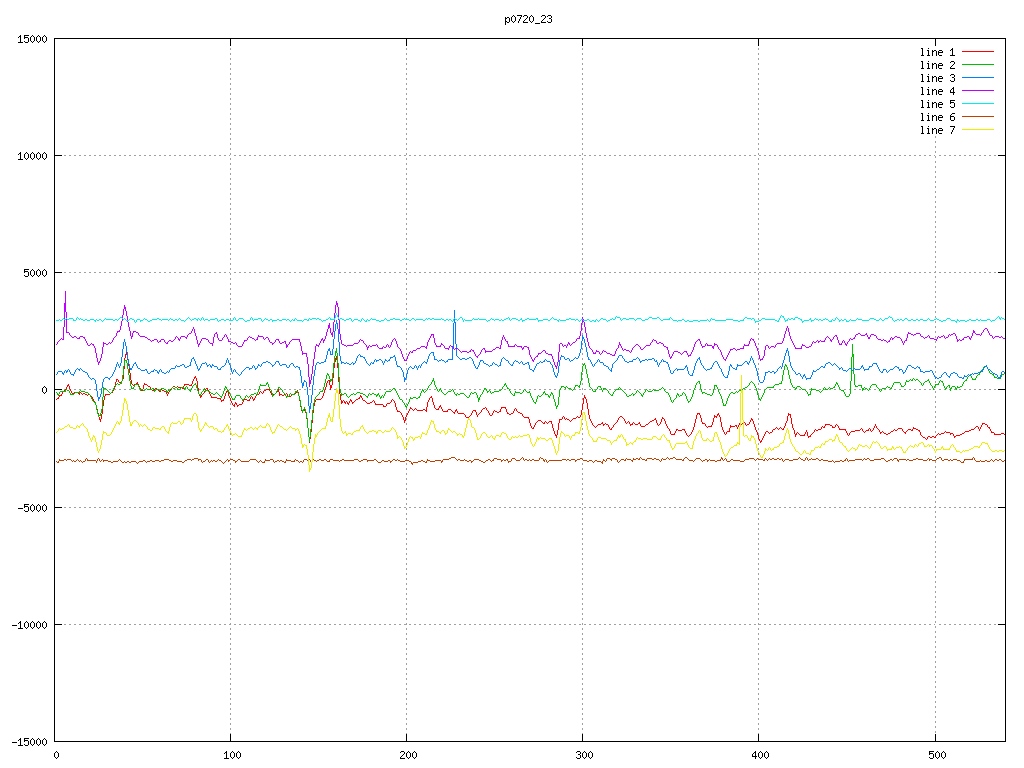Viewport: 1024px width, 768px height.
Task: Pick the cyan line 5 legend swatch
Action: (978, 104)
